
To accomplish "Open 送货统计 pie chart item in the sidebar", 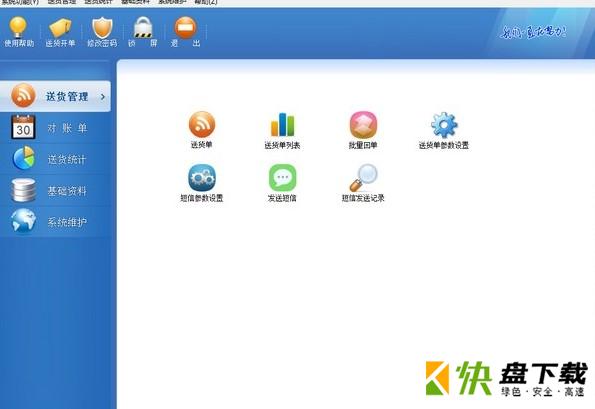I will [55, 159].
